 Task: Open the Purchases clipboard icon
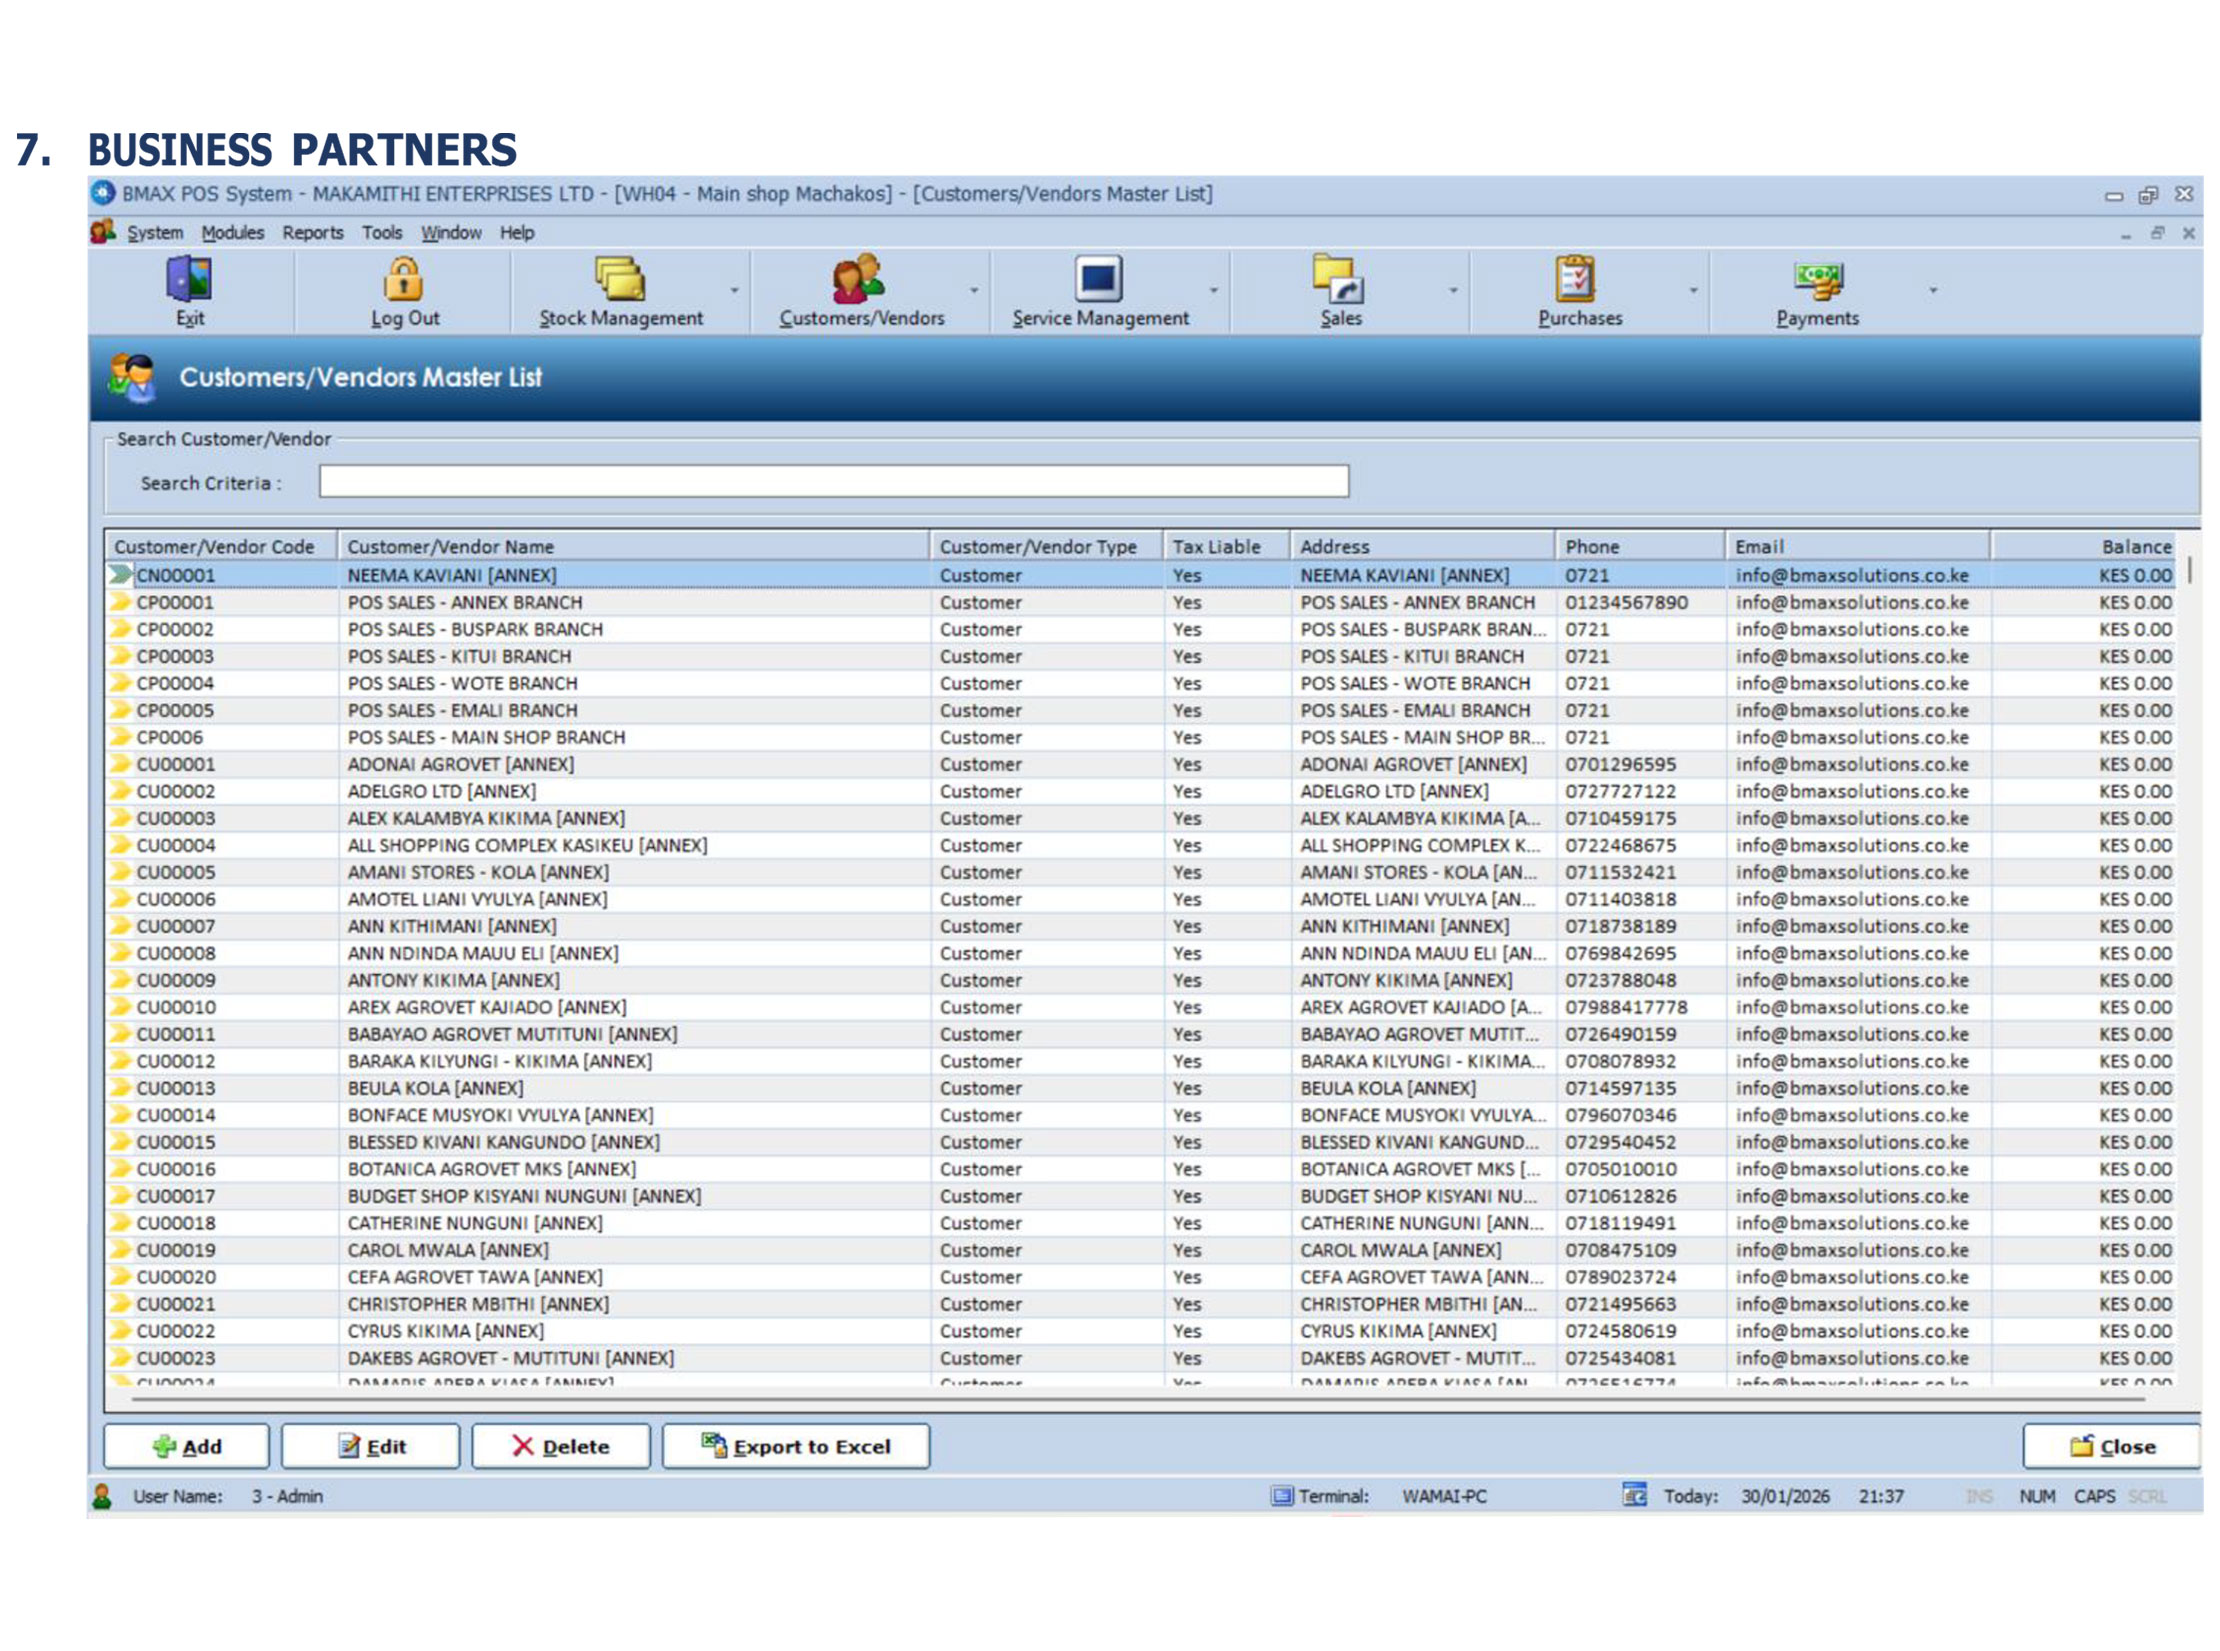(x=1577, y=281)
